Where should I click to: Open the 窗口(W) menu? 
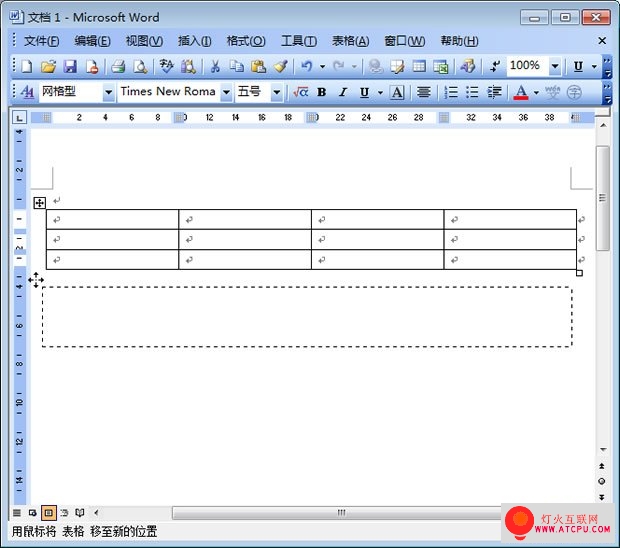click(x=405, y=41)
